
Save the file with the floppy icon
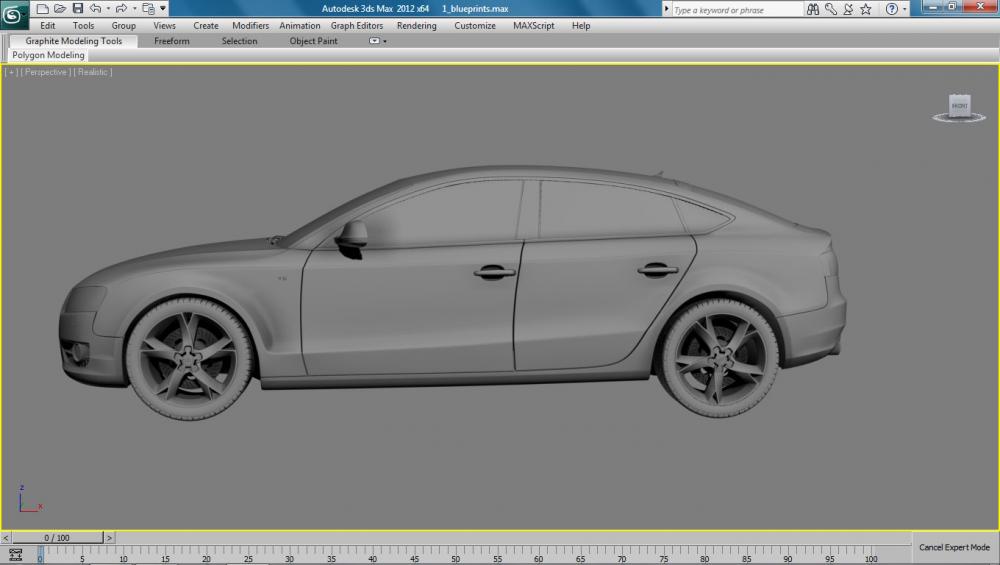point(77,9)
